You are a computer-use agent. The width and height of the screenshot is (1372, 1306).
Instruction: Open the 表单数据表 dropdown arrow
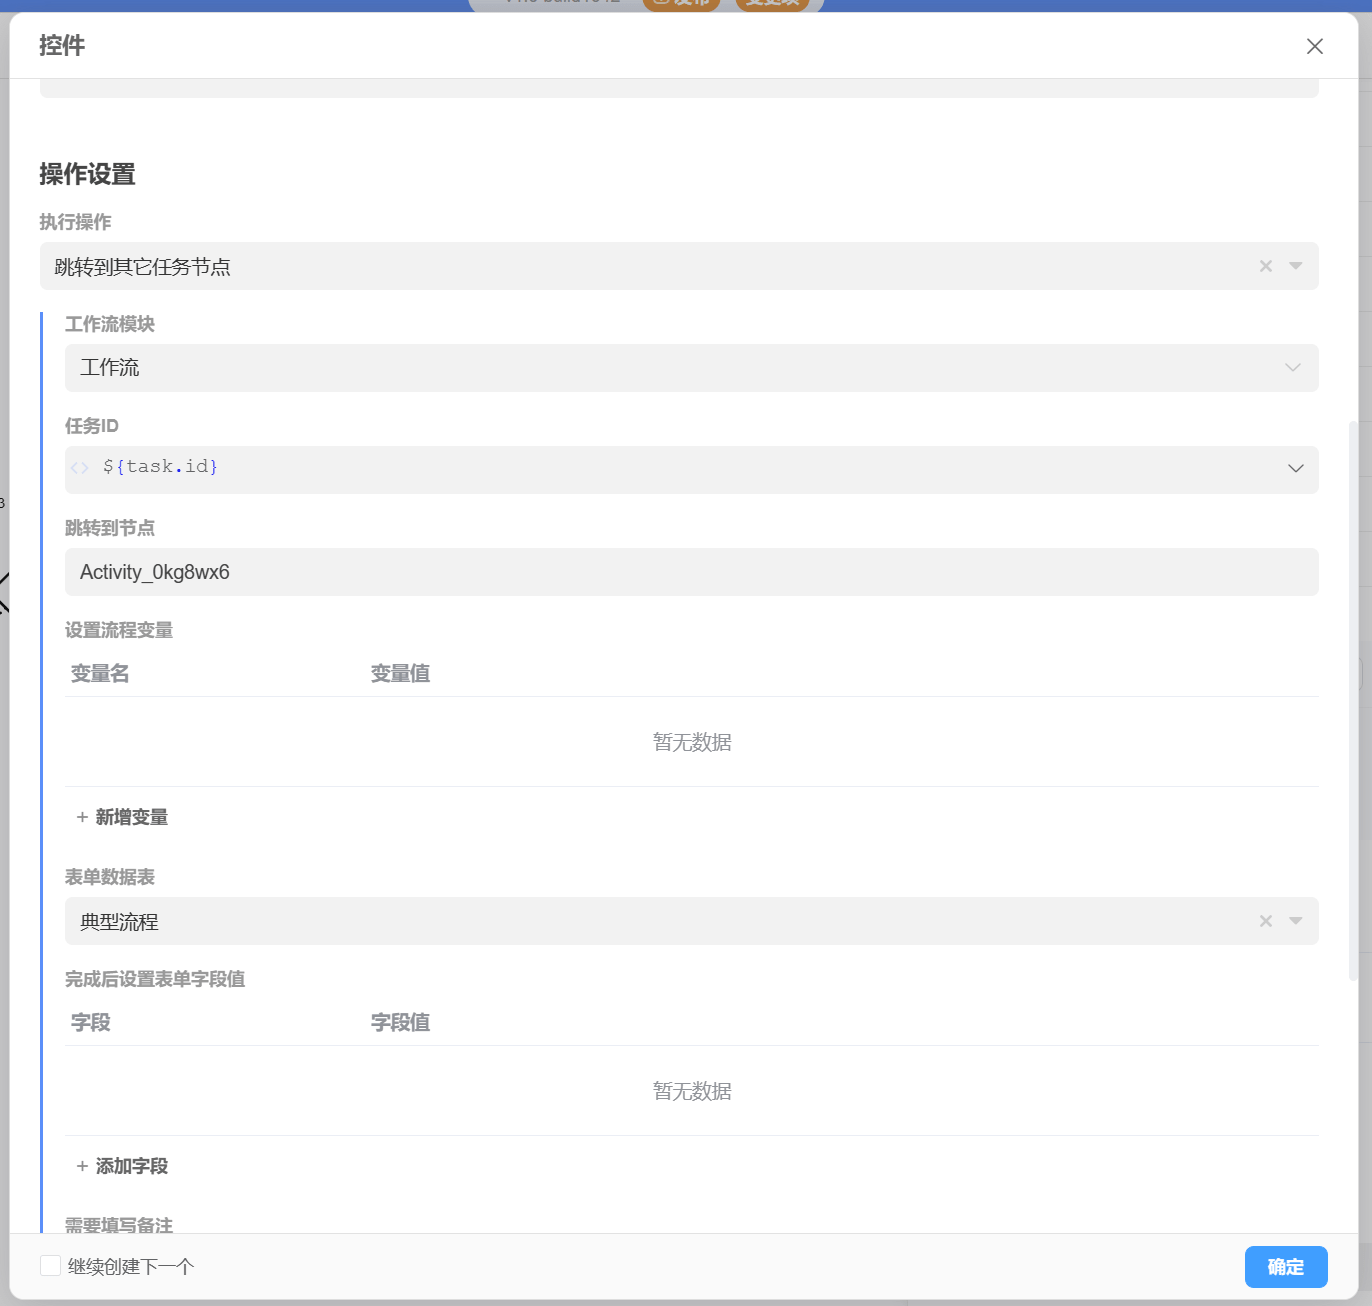1295,921
